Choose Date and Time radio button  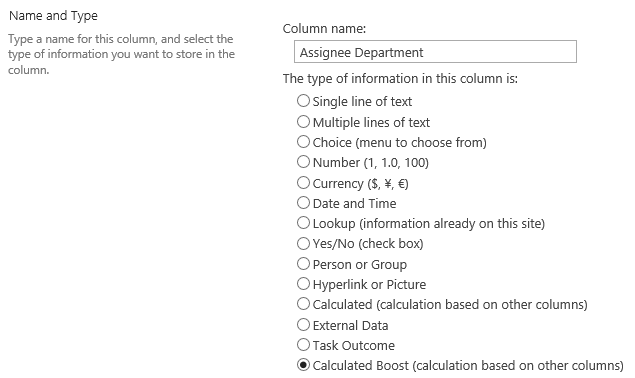point(303,203)
